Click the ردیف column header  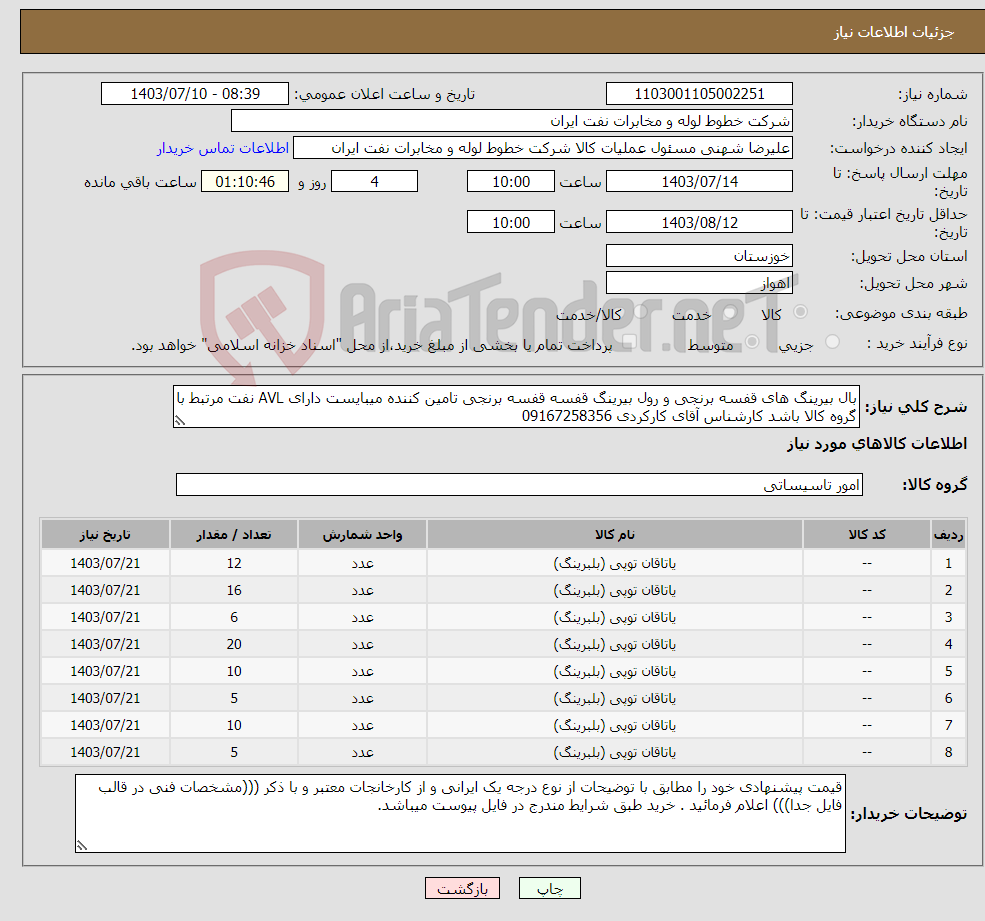pyautogui.click(x=949, y=535)
